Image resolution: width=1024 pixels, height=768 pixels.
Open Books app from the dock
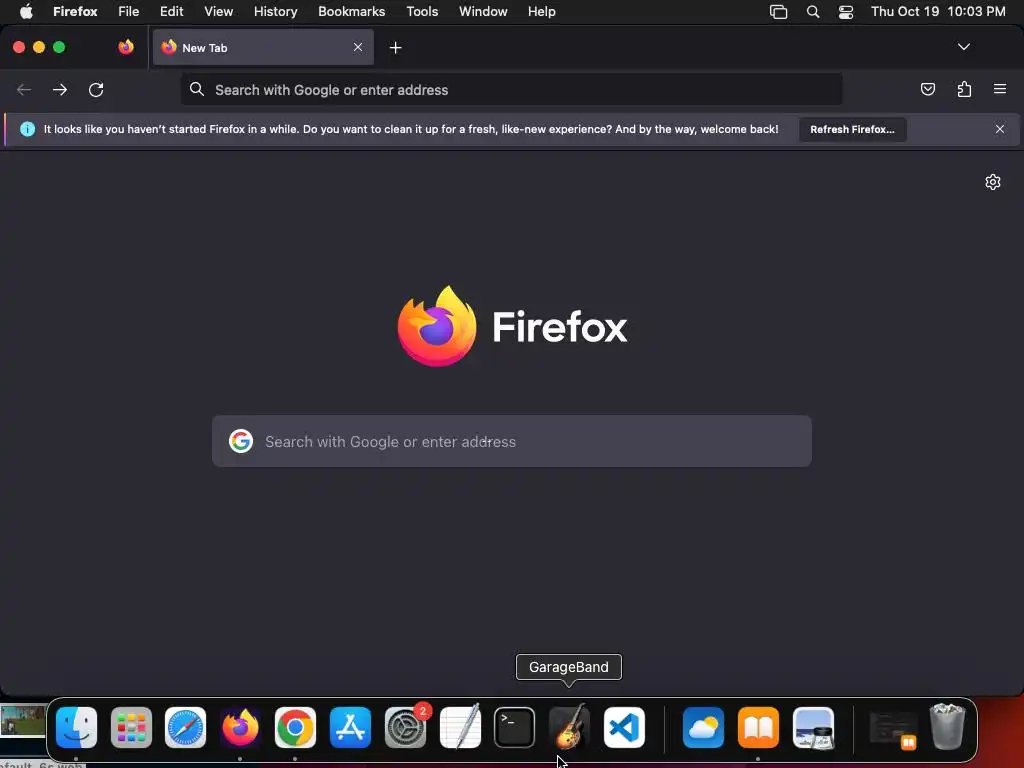pos(758,728)
